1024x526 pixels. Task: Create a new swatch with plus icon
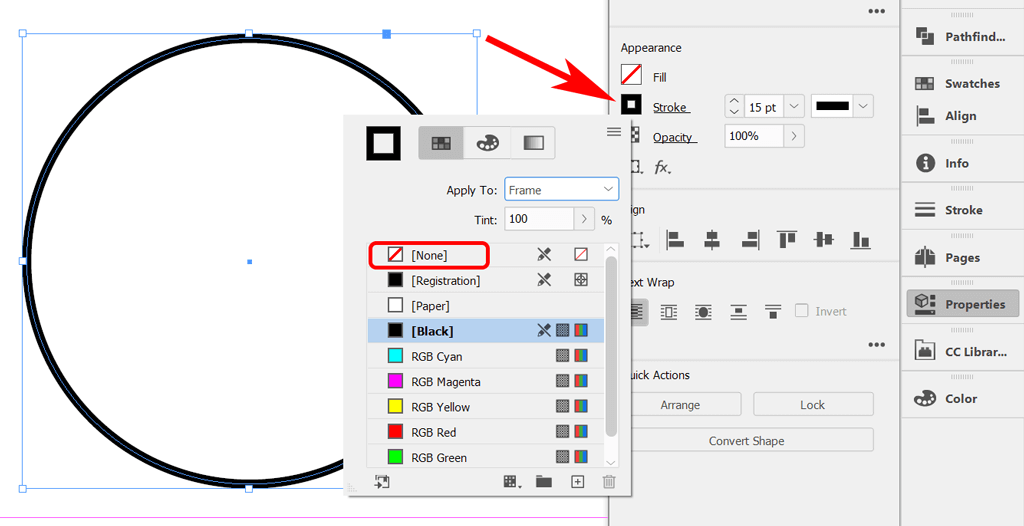(x=577, y=482)
